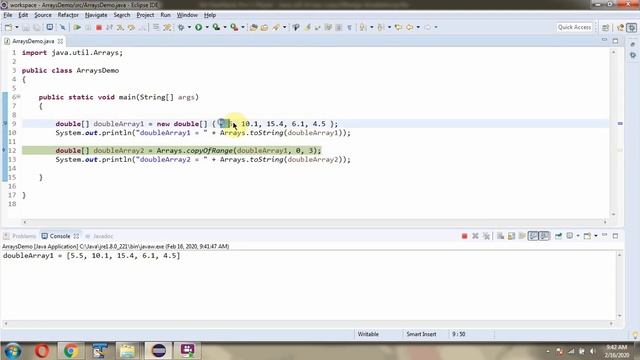Viewport: 640px width, 360px height.
Task: Collapse the main method fold on line 6
Action: tap(18, 97)
